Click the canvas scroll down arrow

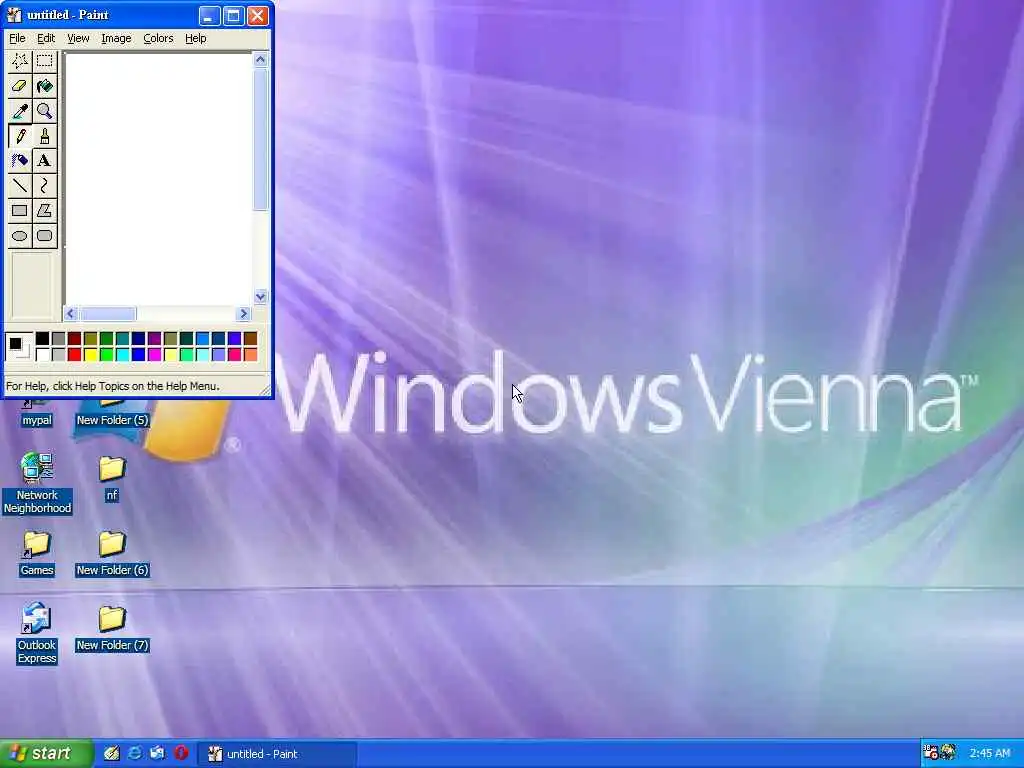point(261,296)
